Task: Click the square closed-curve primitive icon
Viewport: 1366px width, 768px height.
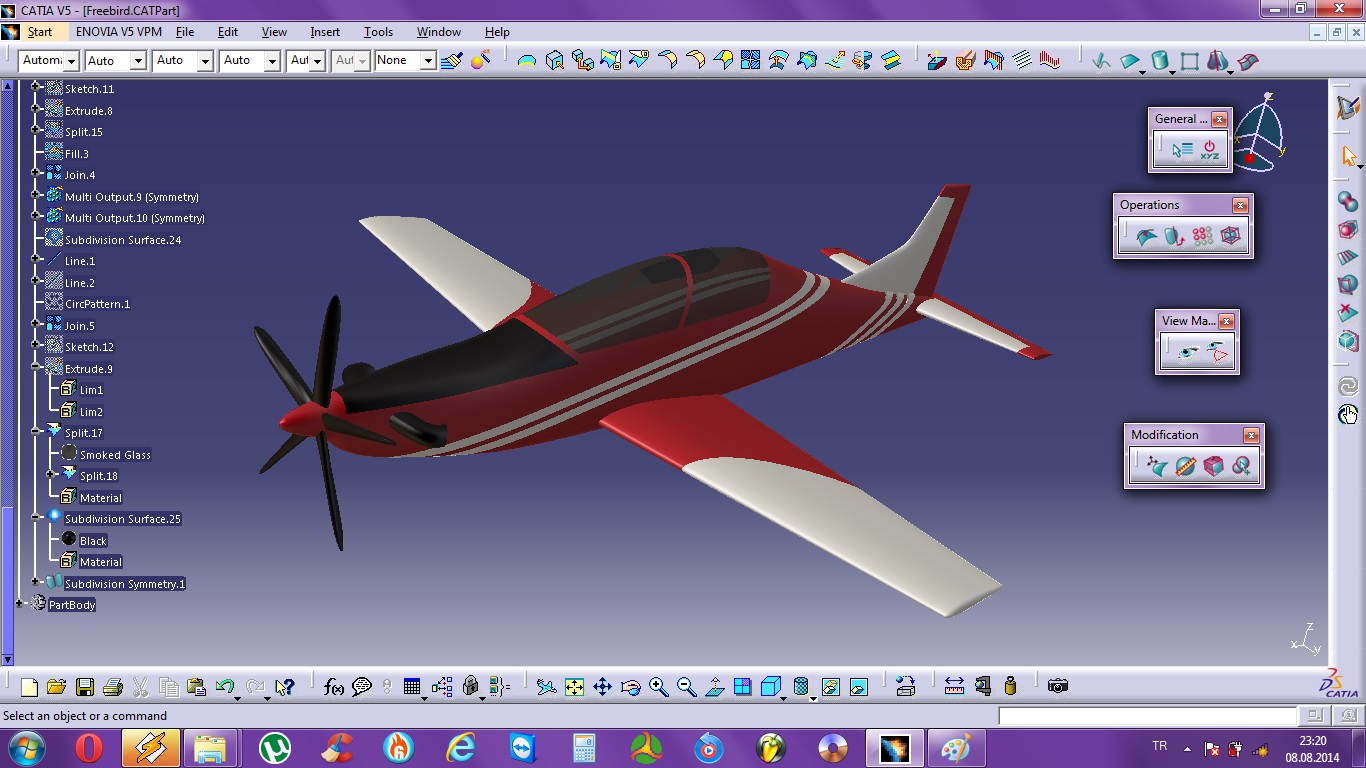Action: 1189,61
